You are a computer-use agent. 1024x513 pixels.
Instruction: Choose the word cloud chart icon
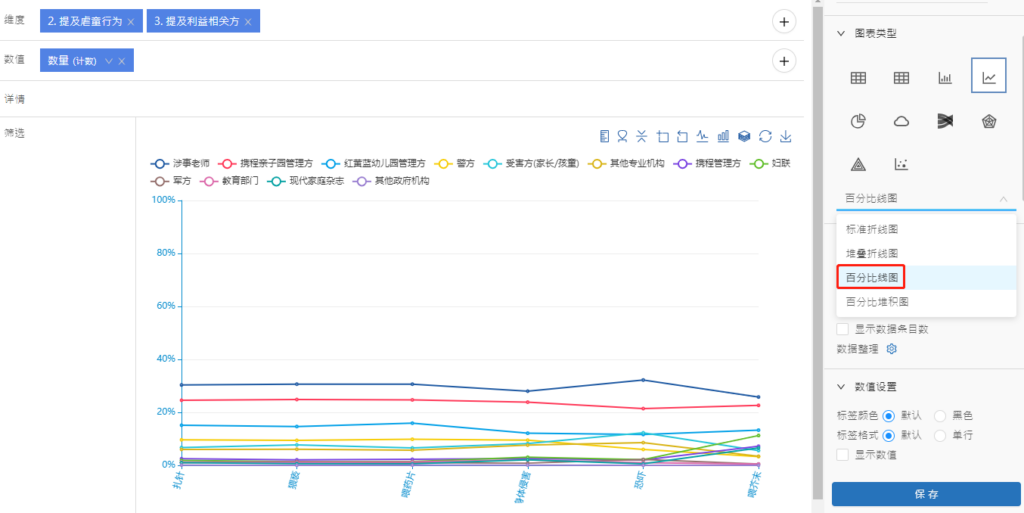point(901,121)
